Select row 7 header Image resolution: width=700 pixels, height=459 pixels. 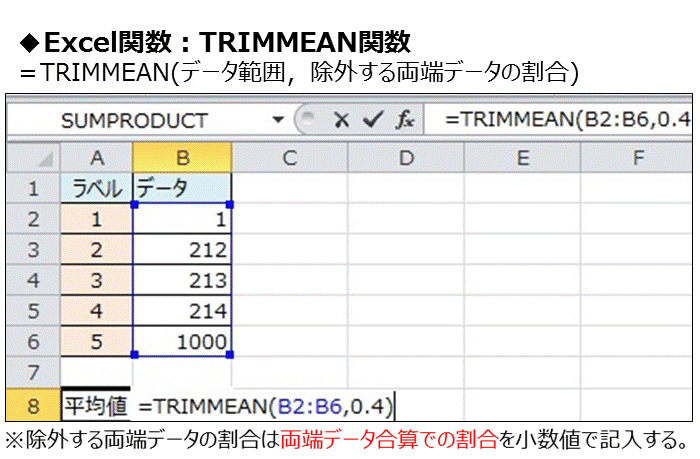(33, 372)
